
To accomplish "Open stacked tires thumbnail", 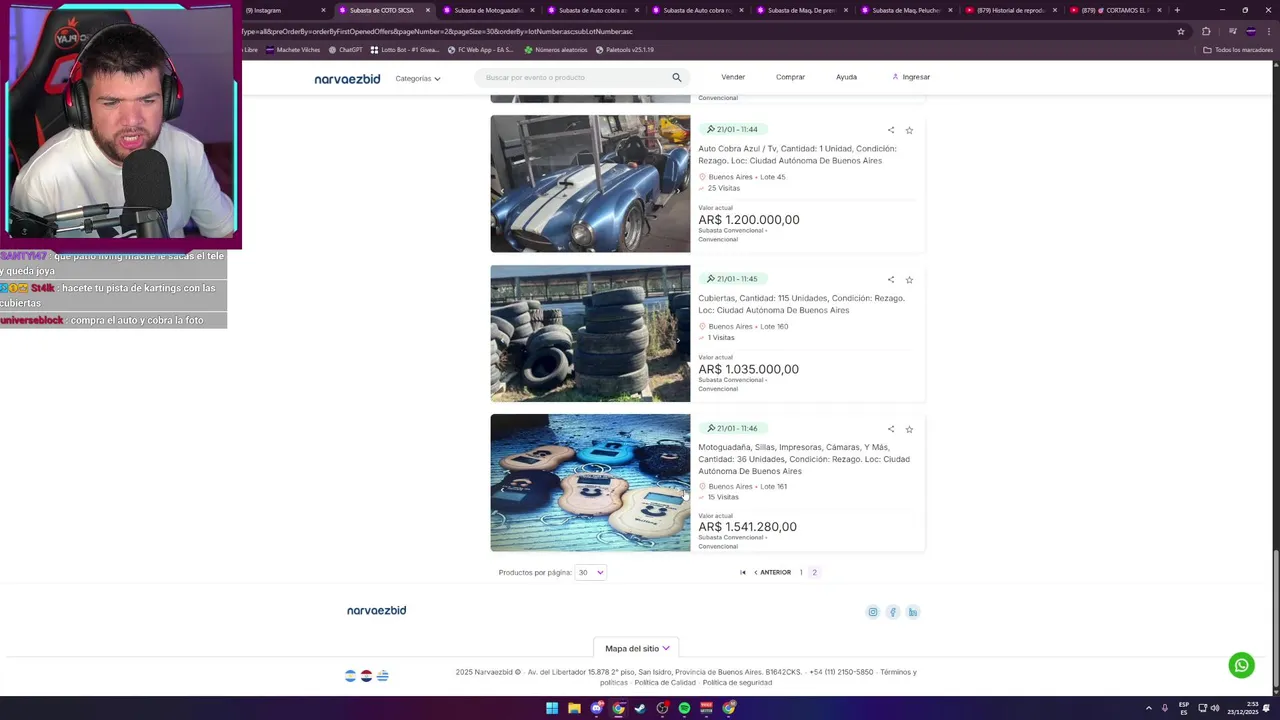I will (590, 333).
